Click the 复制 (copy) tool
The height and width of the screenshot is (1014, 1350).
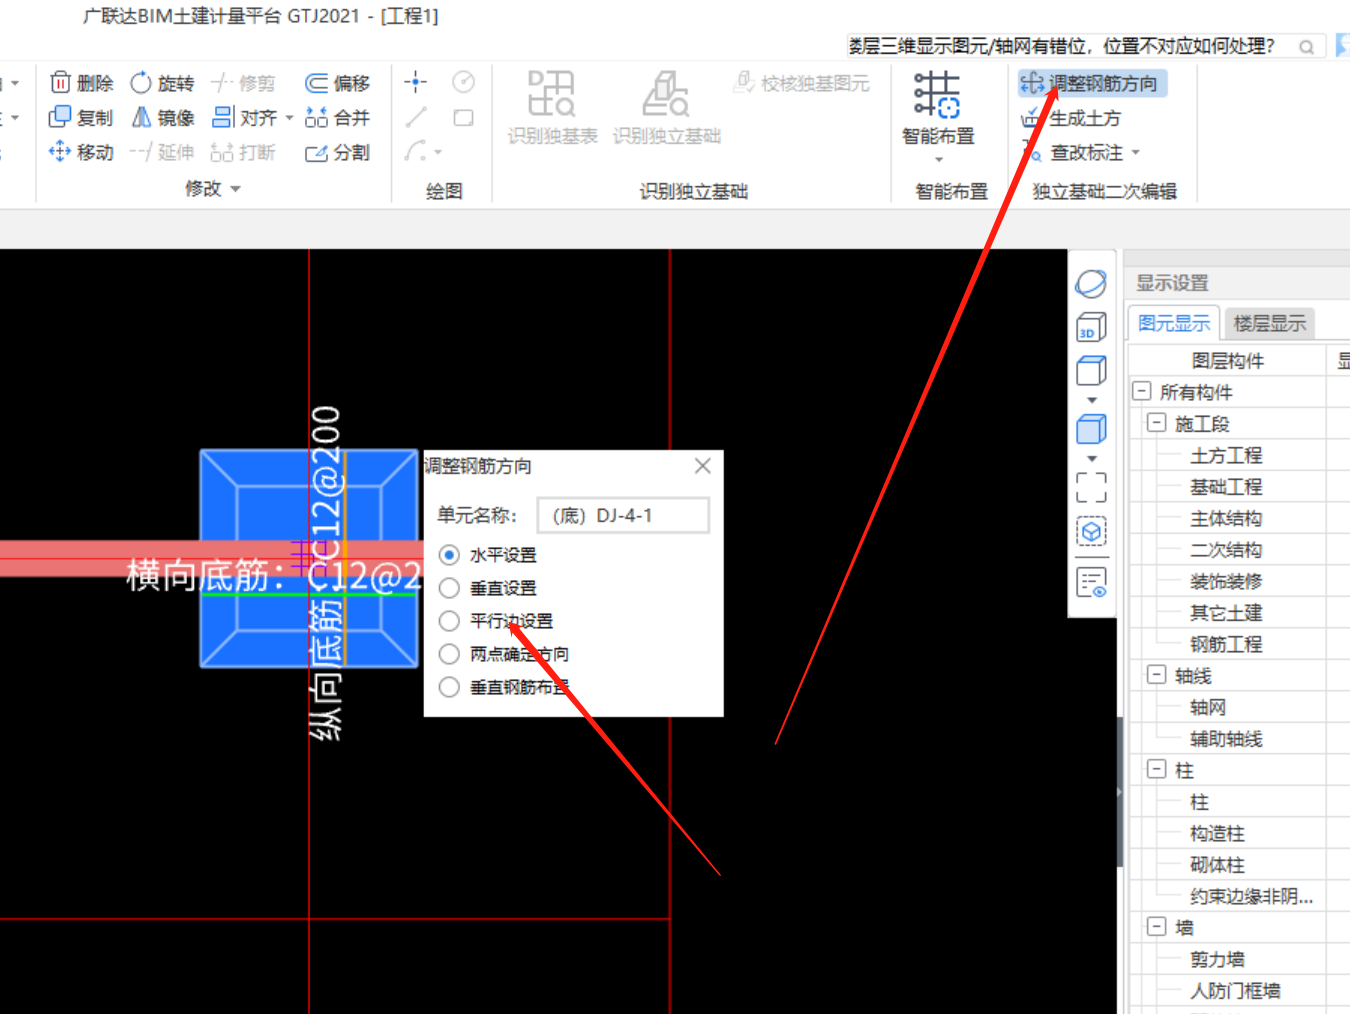pyautogui.click(x=82, y=118)
